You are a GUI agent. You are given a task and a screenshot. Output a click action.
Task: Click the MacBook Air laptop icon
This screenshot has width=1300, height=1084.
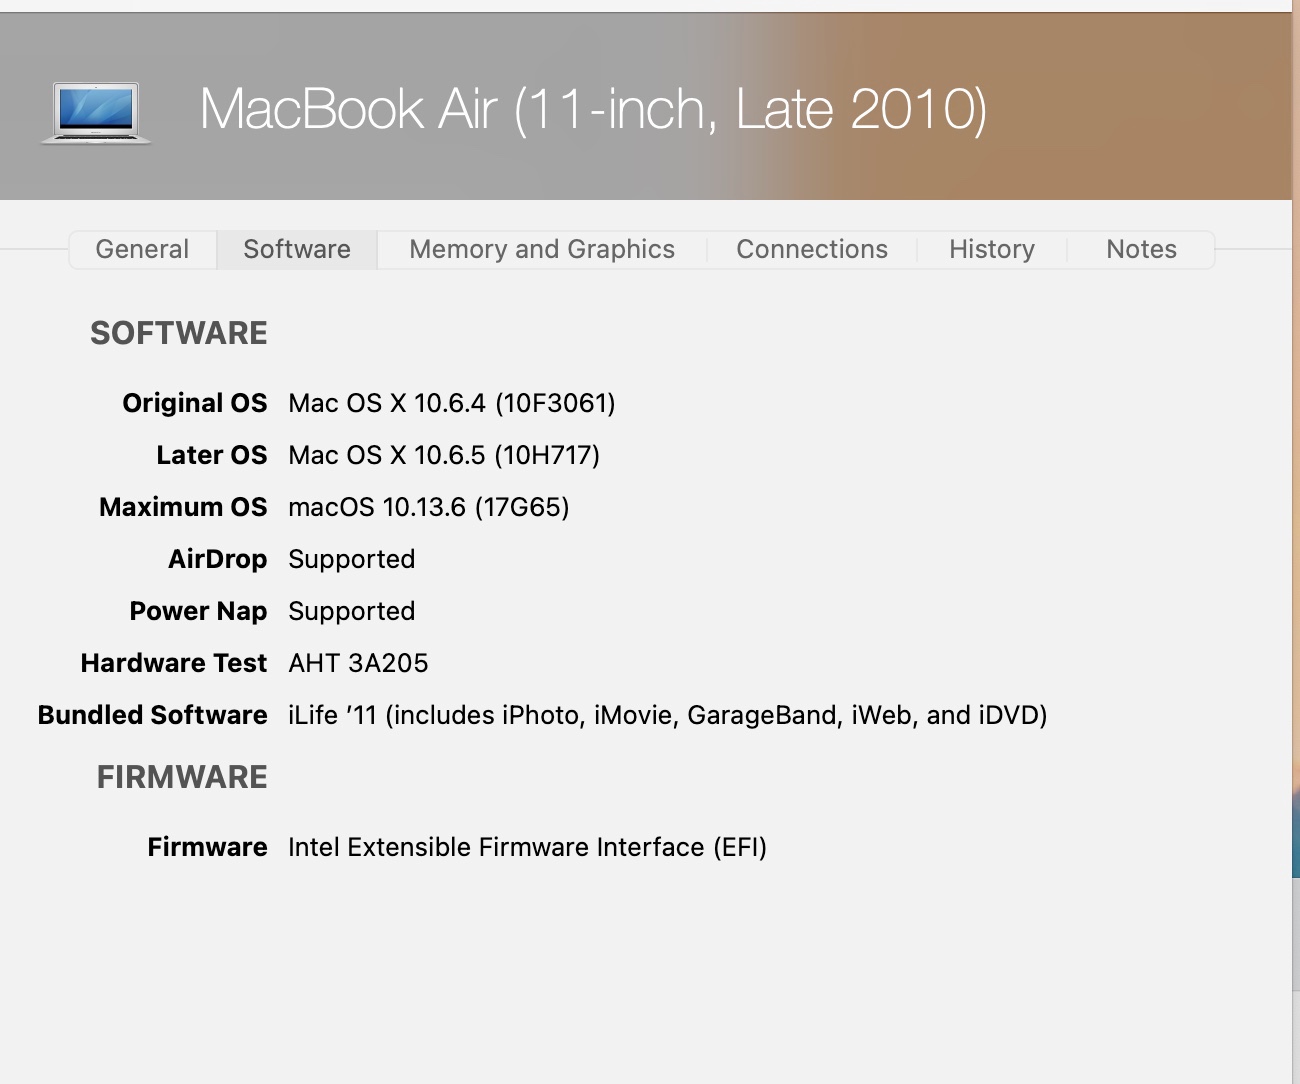[96, 113]
